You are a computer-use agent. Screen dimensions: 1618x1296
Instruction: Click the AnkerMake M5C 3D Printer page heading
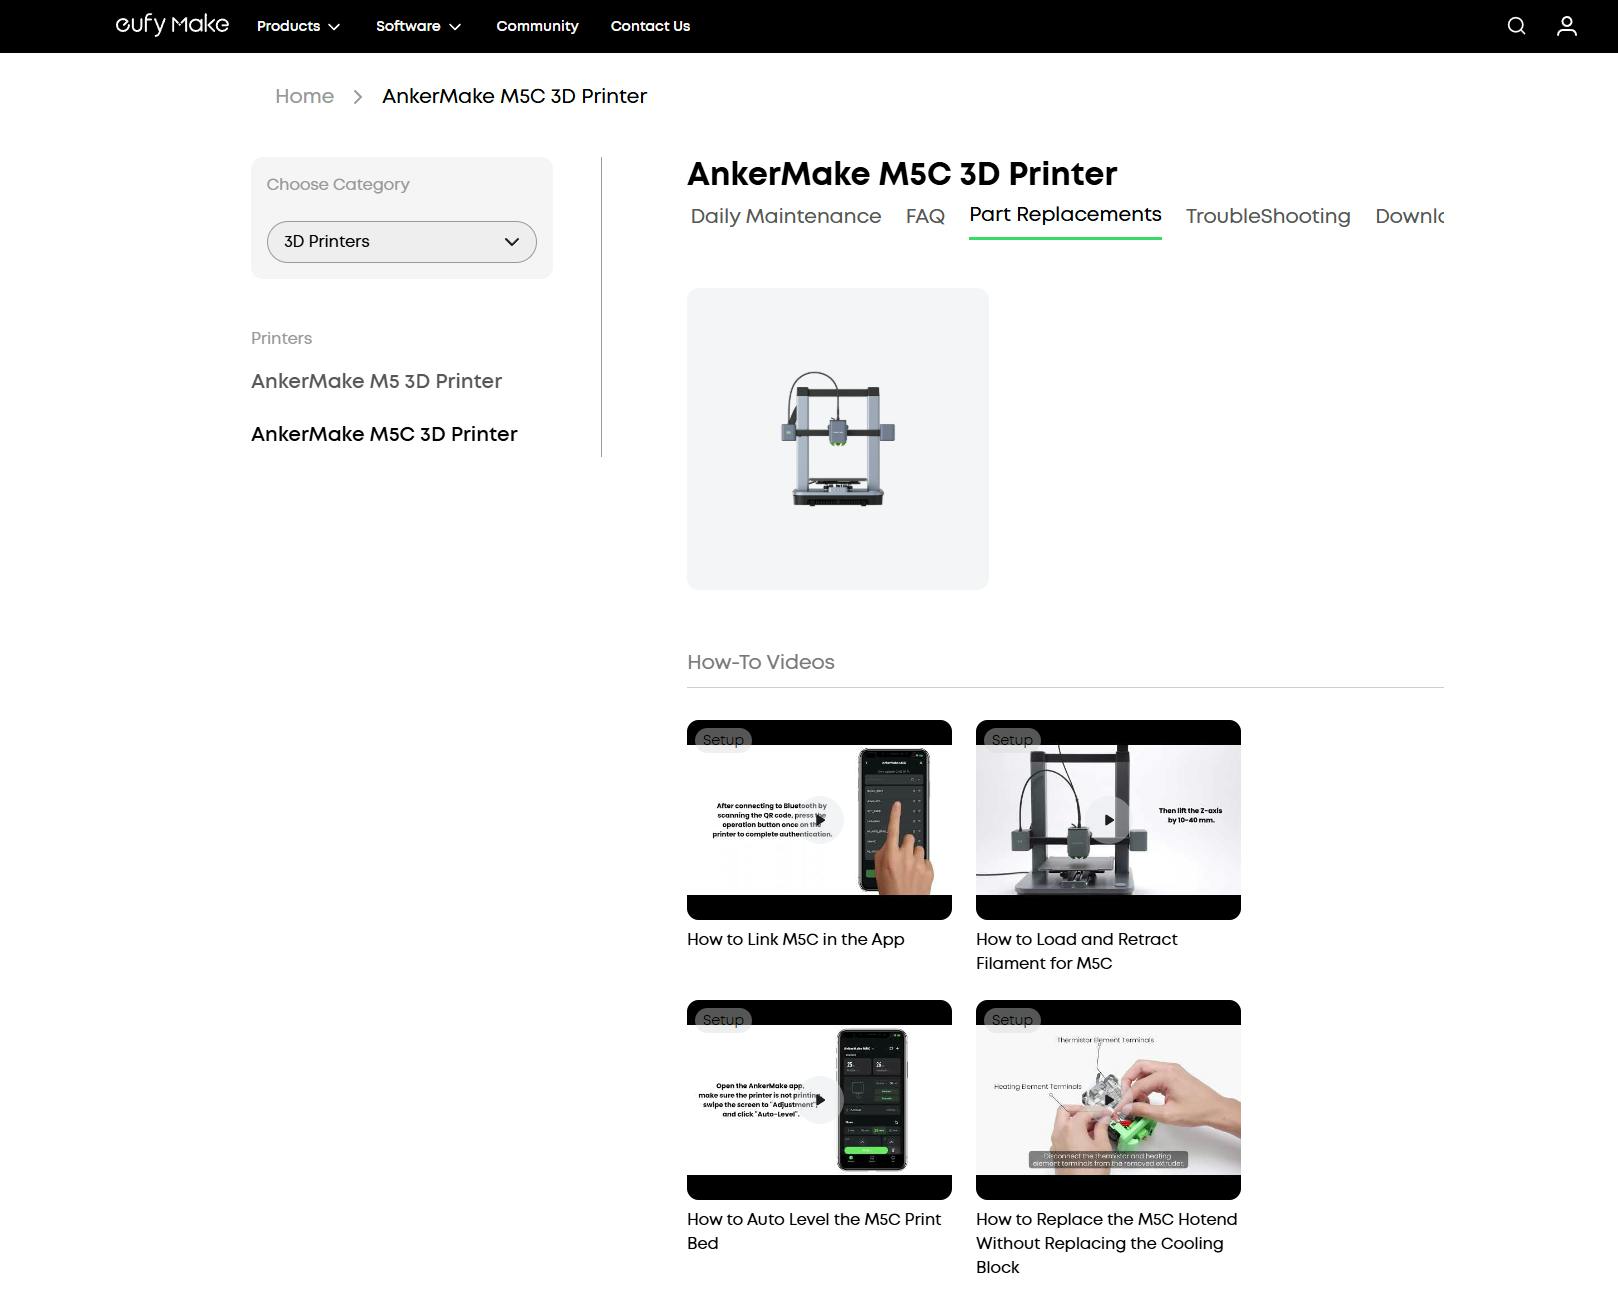coord(902,174)
